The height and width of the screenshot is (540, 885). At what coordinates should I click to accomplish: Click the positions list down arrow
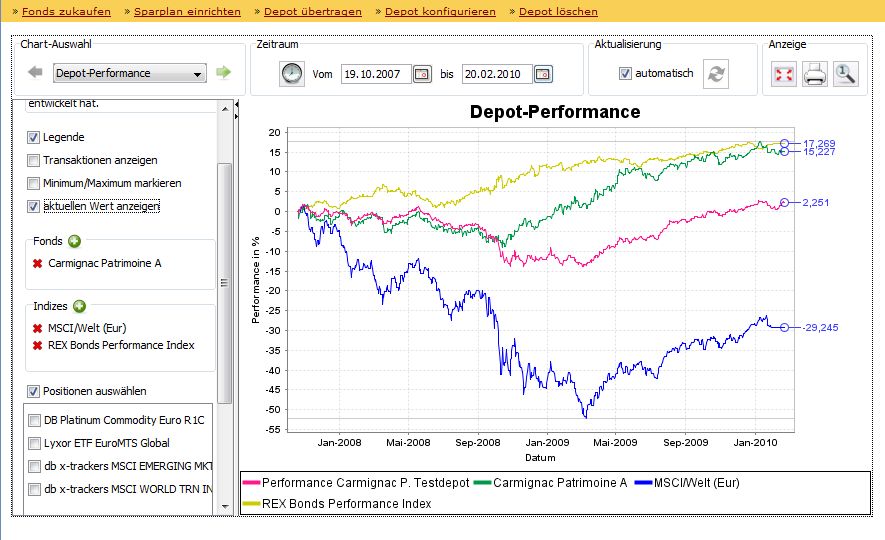(225, 506)
